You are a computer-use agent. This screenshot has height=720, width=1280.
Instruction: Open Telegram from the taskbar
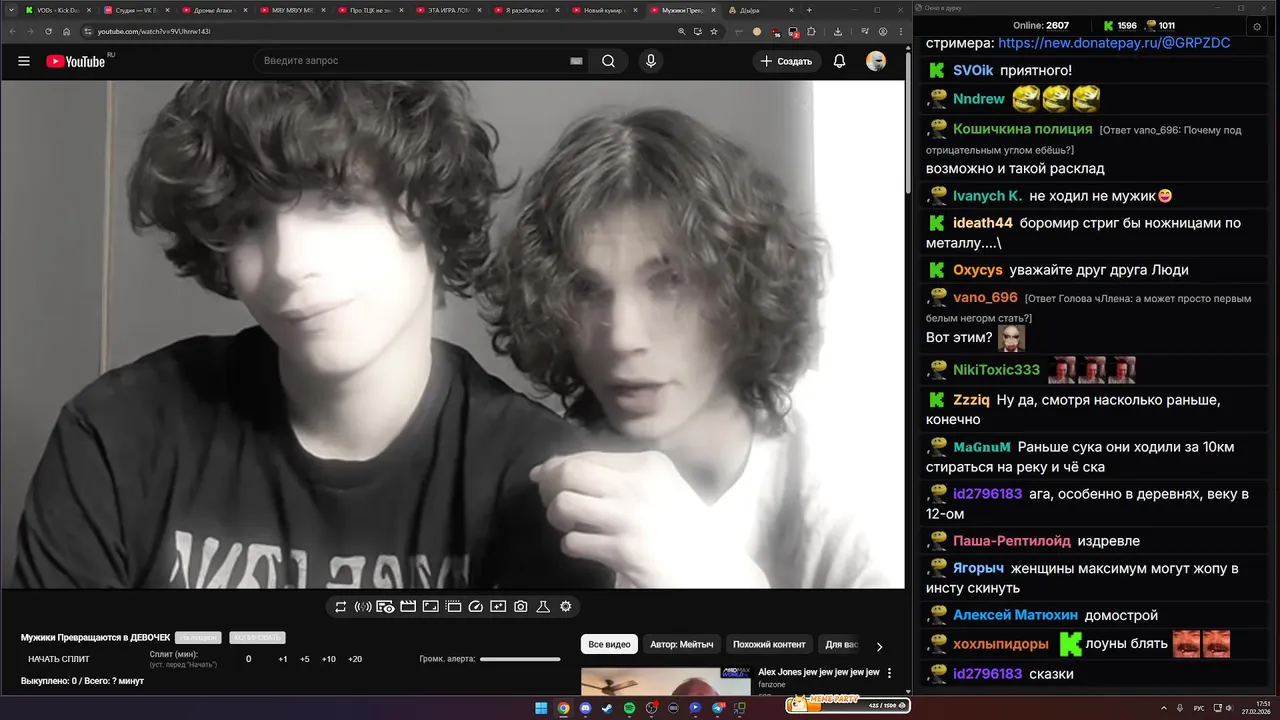[718, 708]
